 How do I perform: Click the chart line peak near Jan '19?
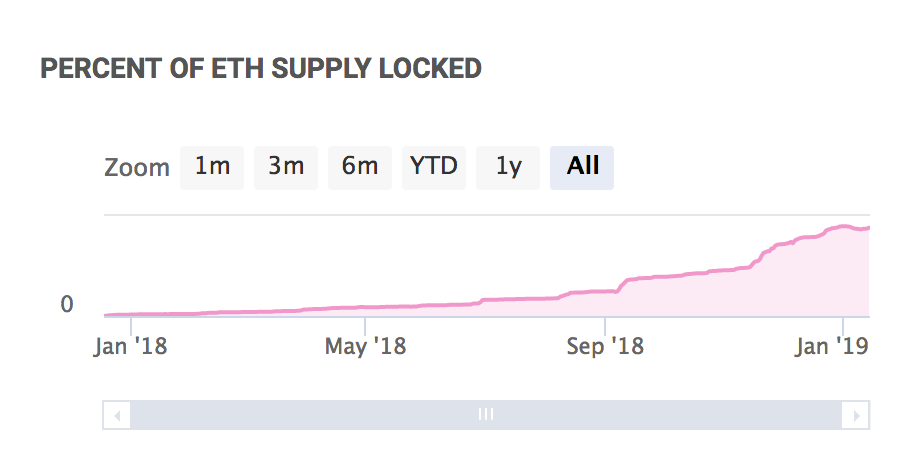point(844,226)
